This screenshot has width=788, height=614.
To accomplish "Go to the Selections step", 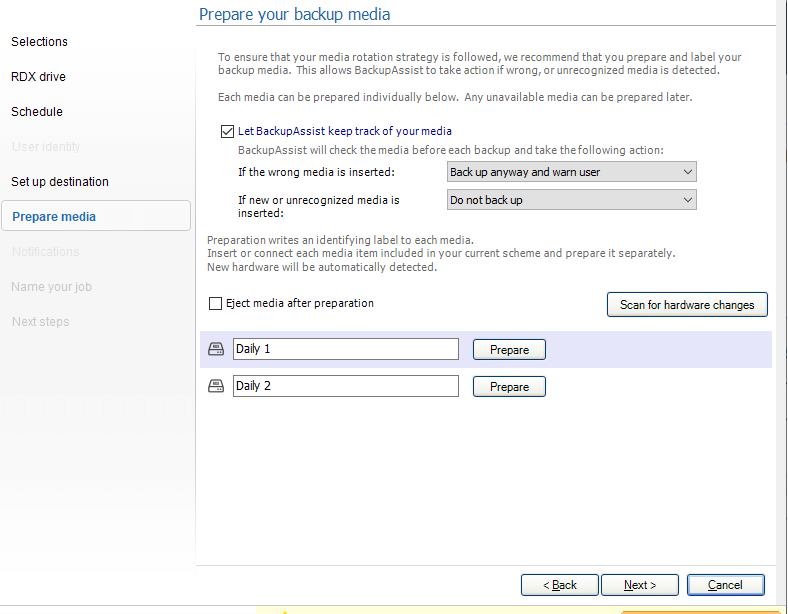I will click(x=40, y=42).
